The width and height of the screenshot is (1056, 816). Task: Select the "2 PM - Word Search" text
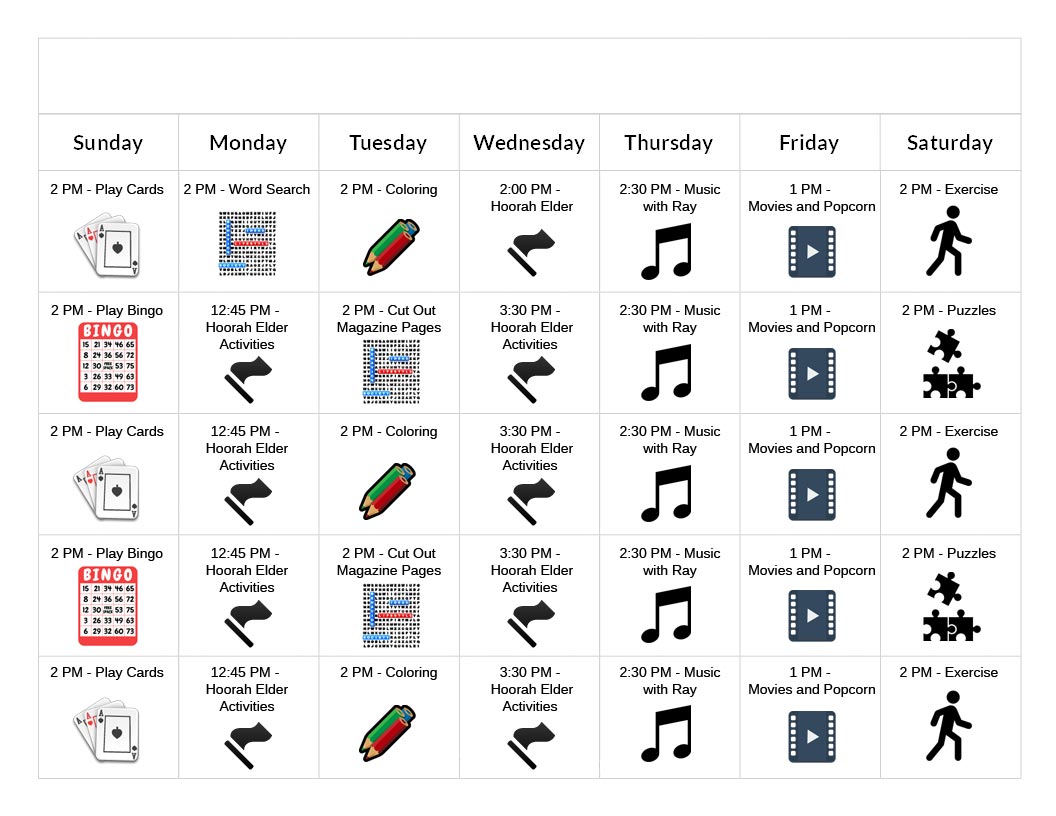point(247,189)
